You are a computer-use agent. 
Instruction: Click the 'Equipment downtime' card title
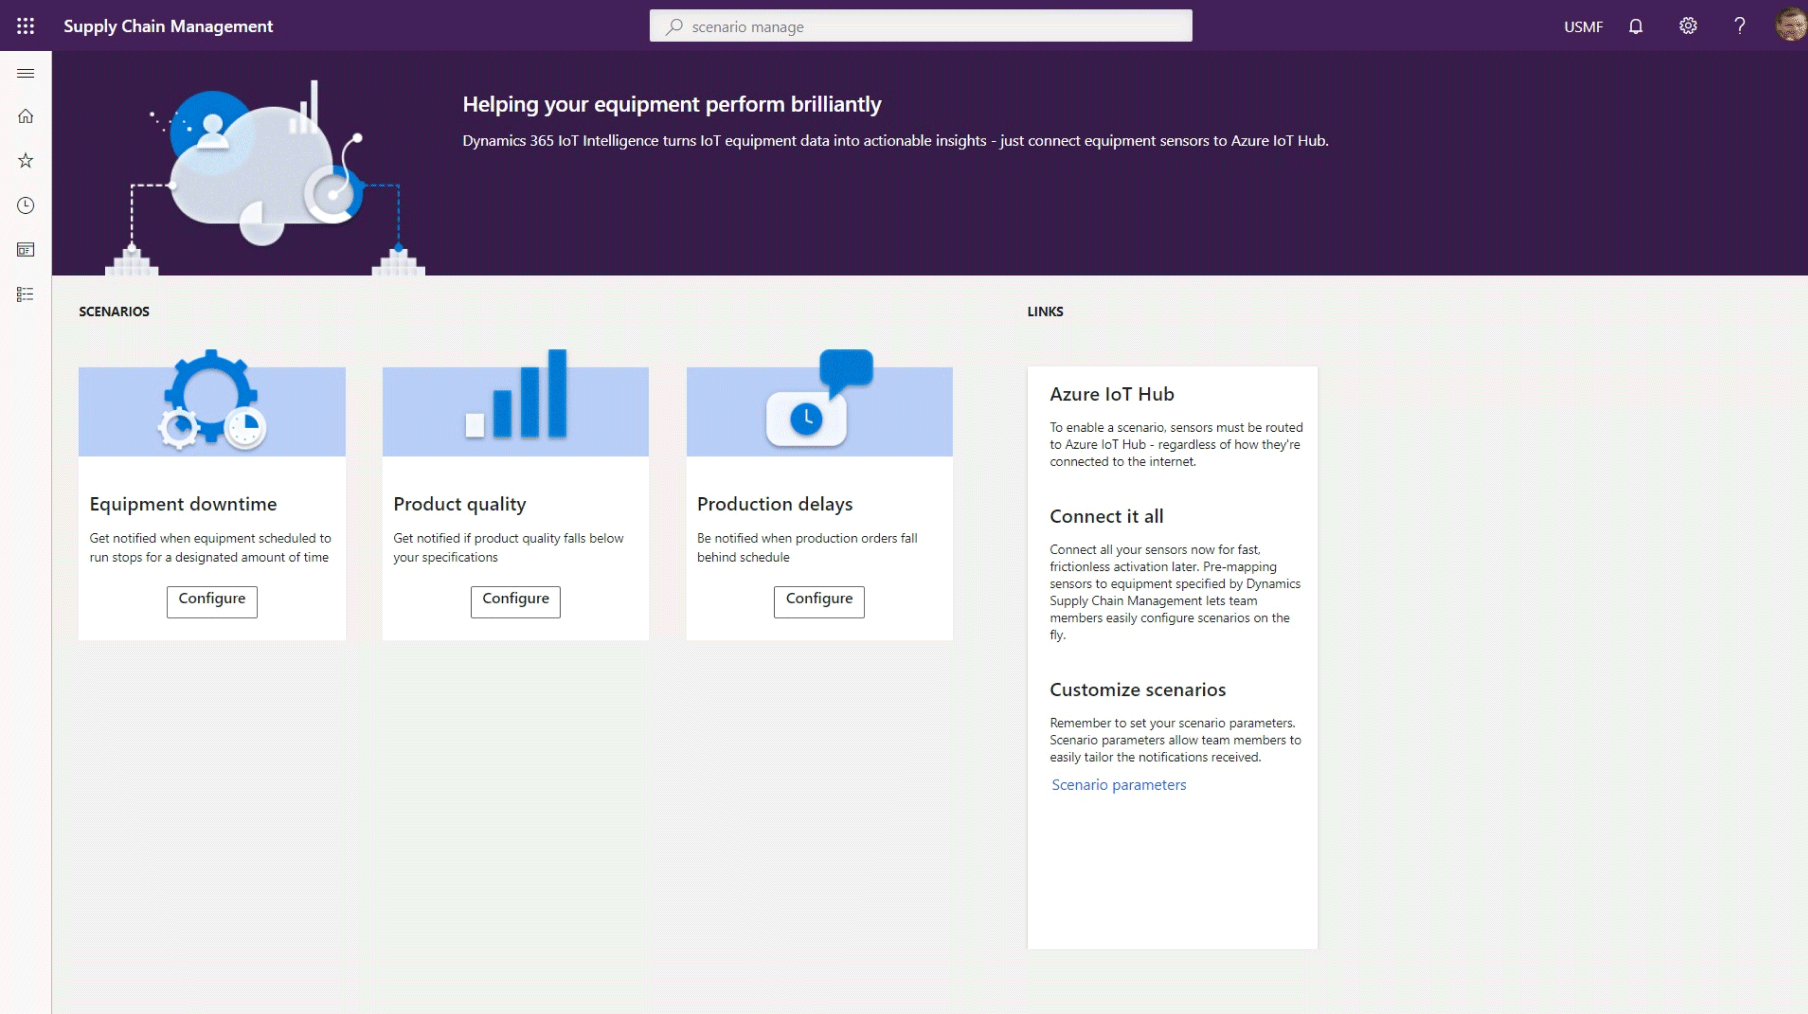click(183, 504)
